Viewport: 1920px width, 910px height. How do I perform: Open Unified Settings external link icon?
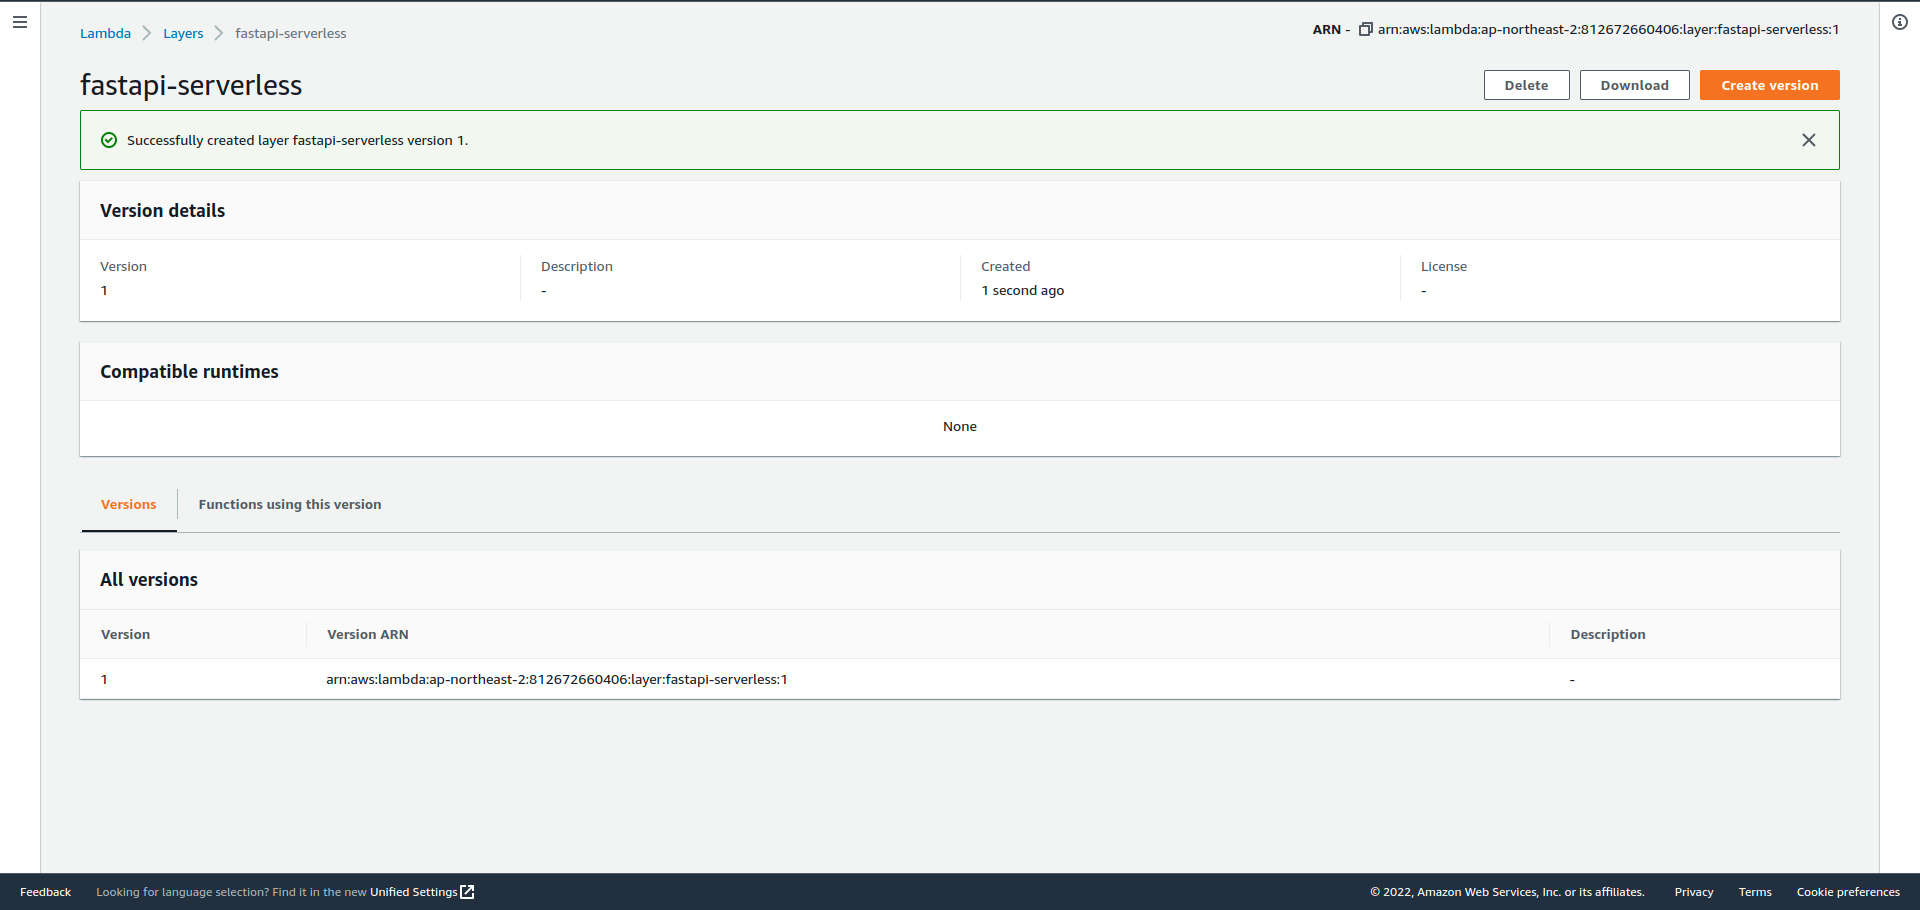[x=467, y=892]
